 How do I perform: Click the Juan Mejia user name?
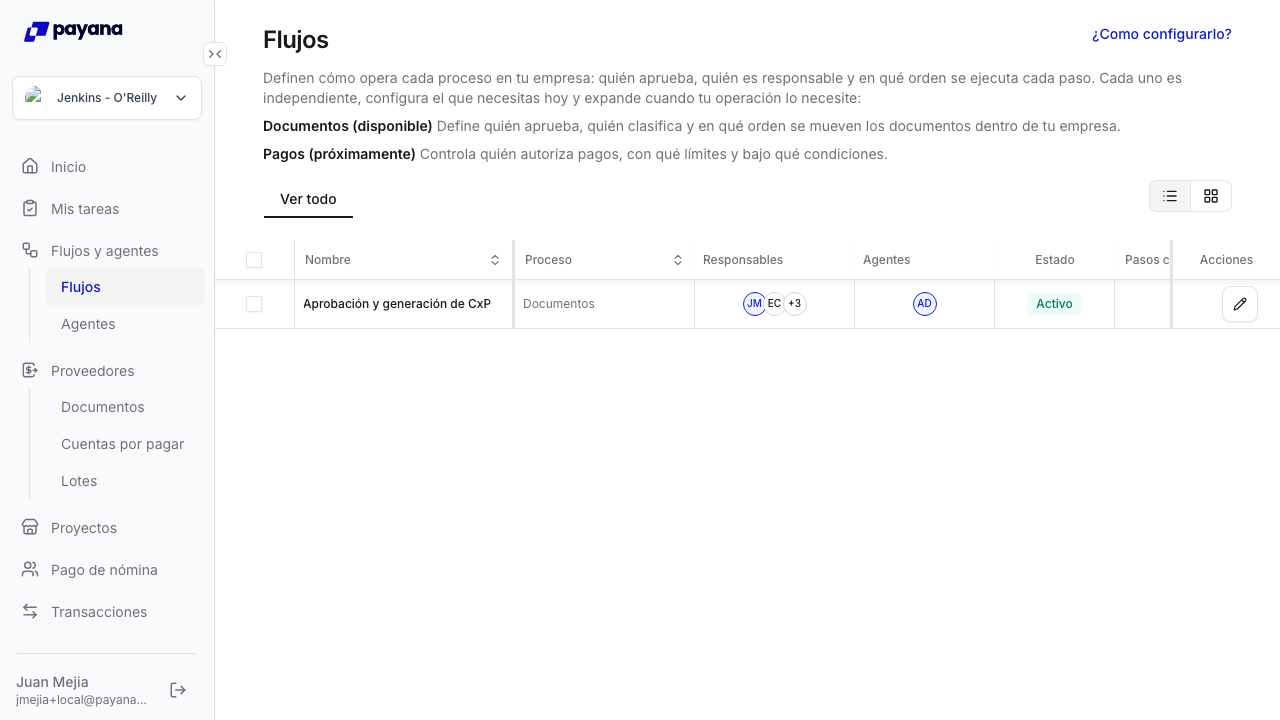52,682
